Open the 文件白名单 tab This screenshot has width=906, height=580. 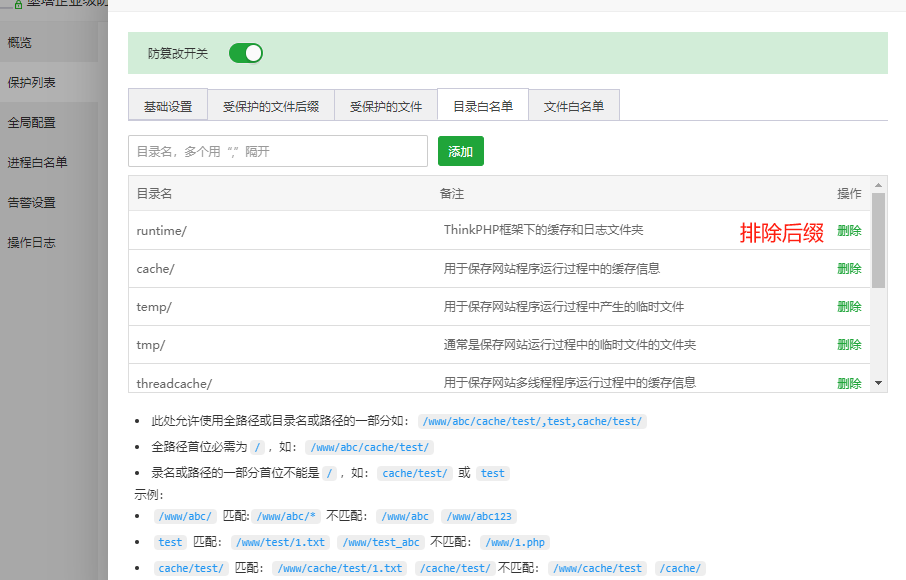tap(574, 105)
